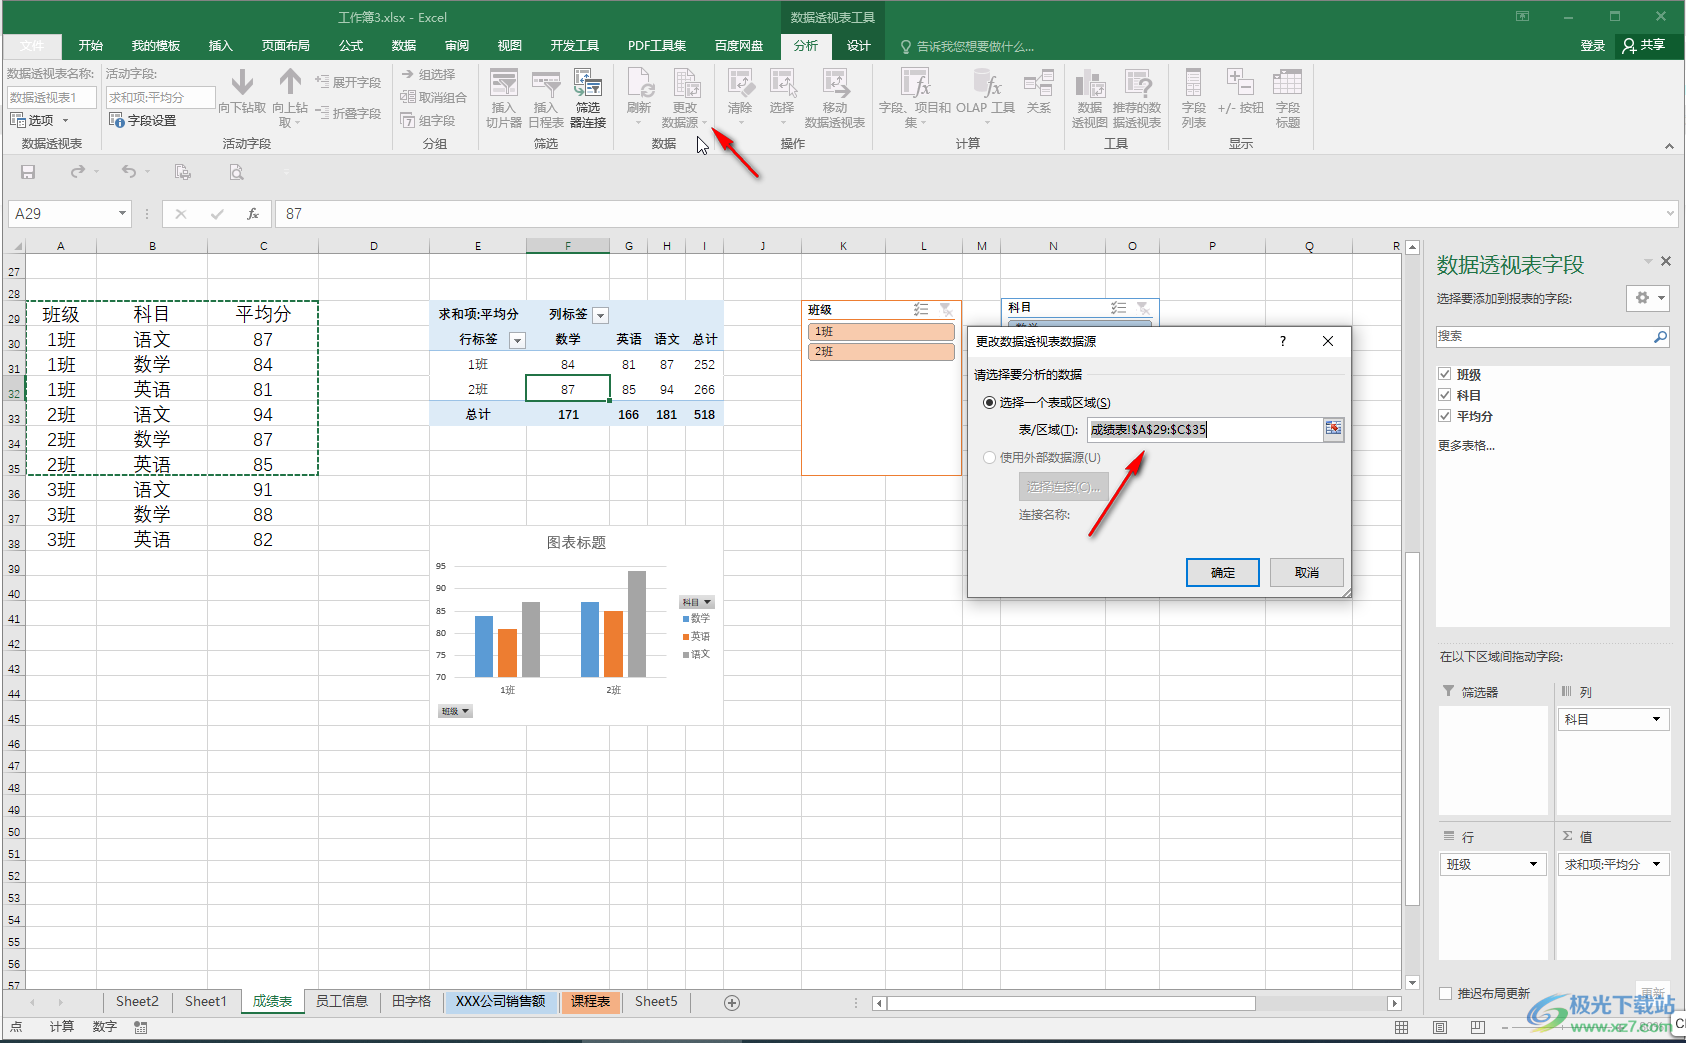Click the 取消 button in dialog

click(x=1306, y=572)
